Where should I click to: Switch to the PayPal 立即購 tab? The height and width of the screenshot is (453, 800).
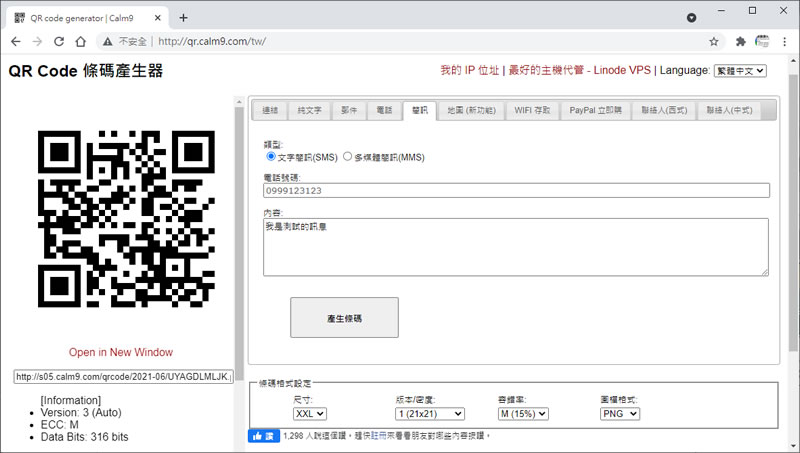[595, 110]
